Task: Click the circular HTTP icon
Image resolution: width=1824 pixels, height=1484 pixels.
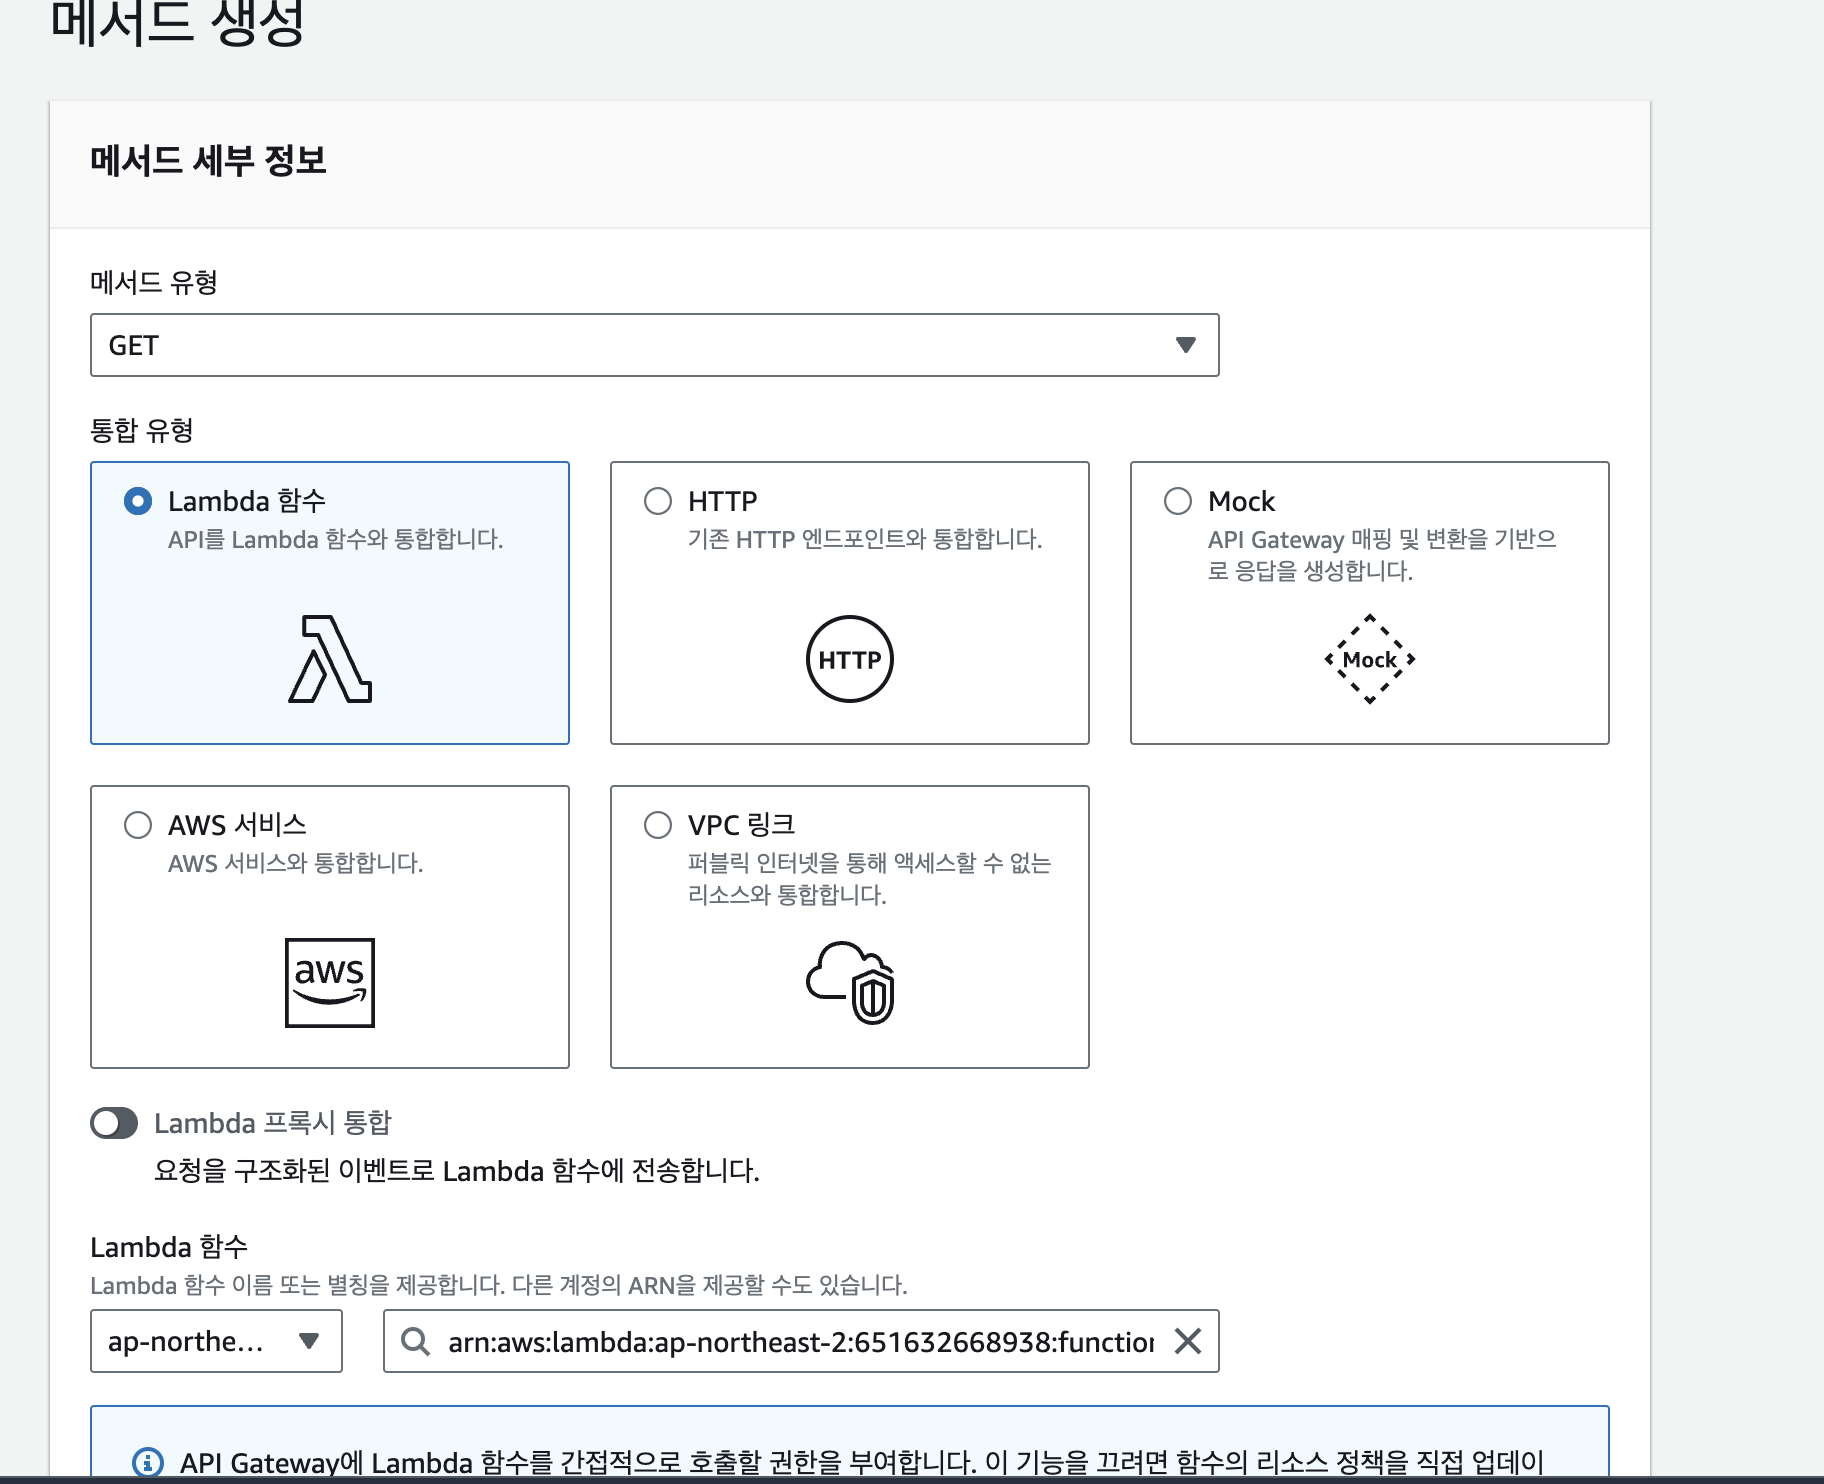Action: (850, 659)
